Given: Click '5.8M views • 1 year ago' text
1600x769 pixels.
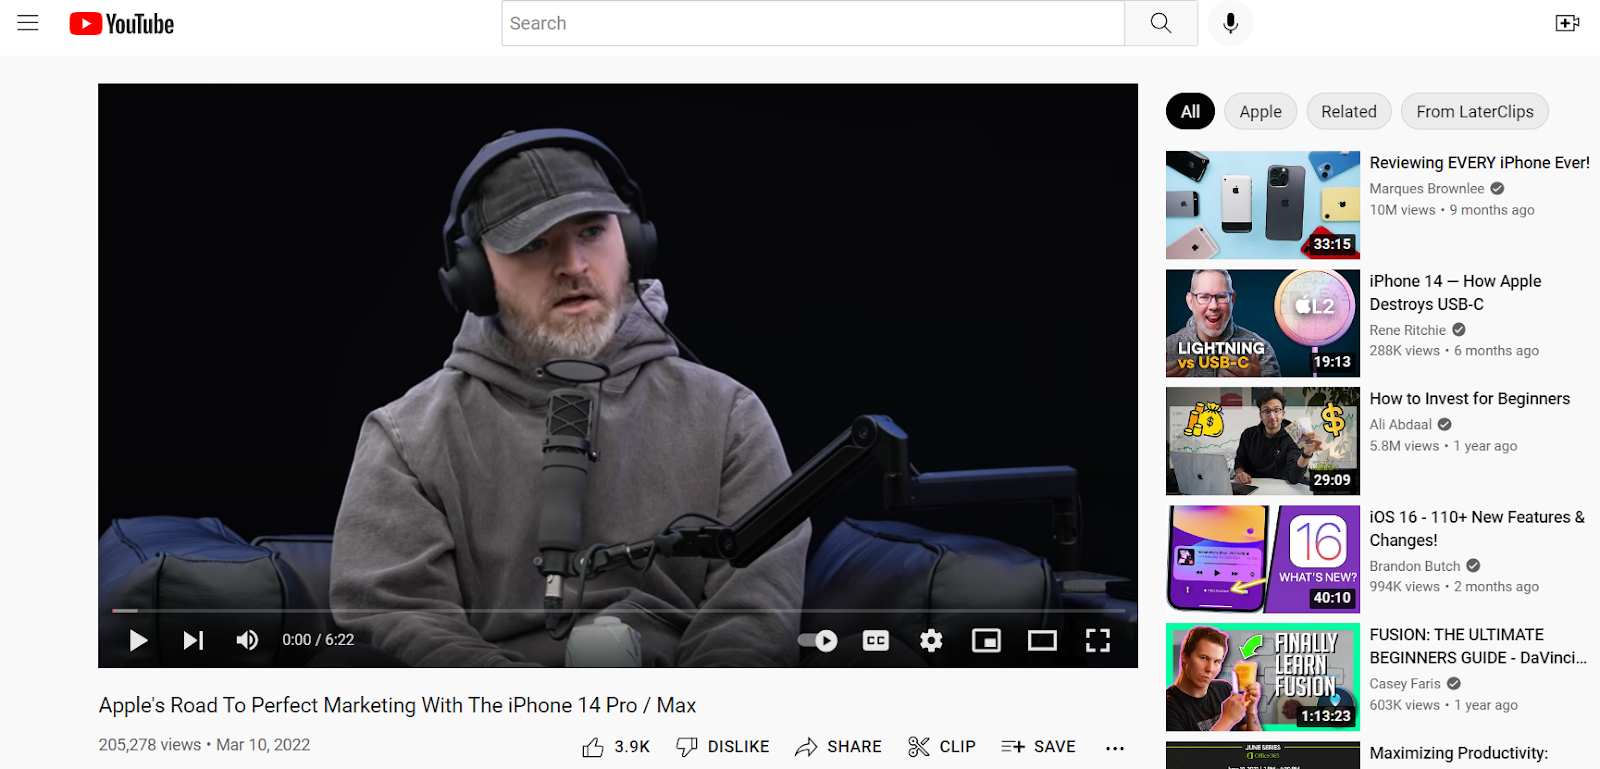Looking at the screenshot, I should 1443,446.
